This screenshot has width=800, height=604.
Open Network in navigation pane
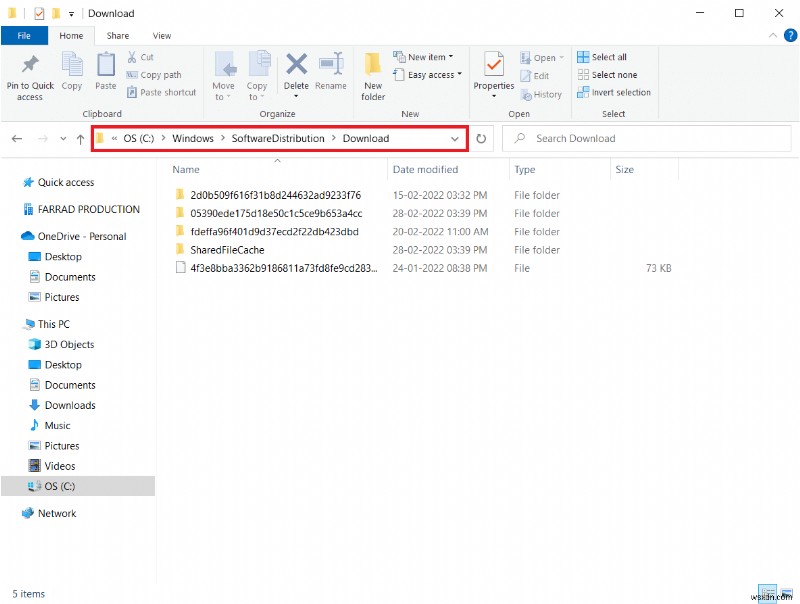coord(57,513)
